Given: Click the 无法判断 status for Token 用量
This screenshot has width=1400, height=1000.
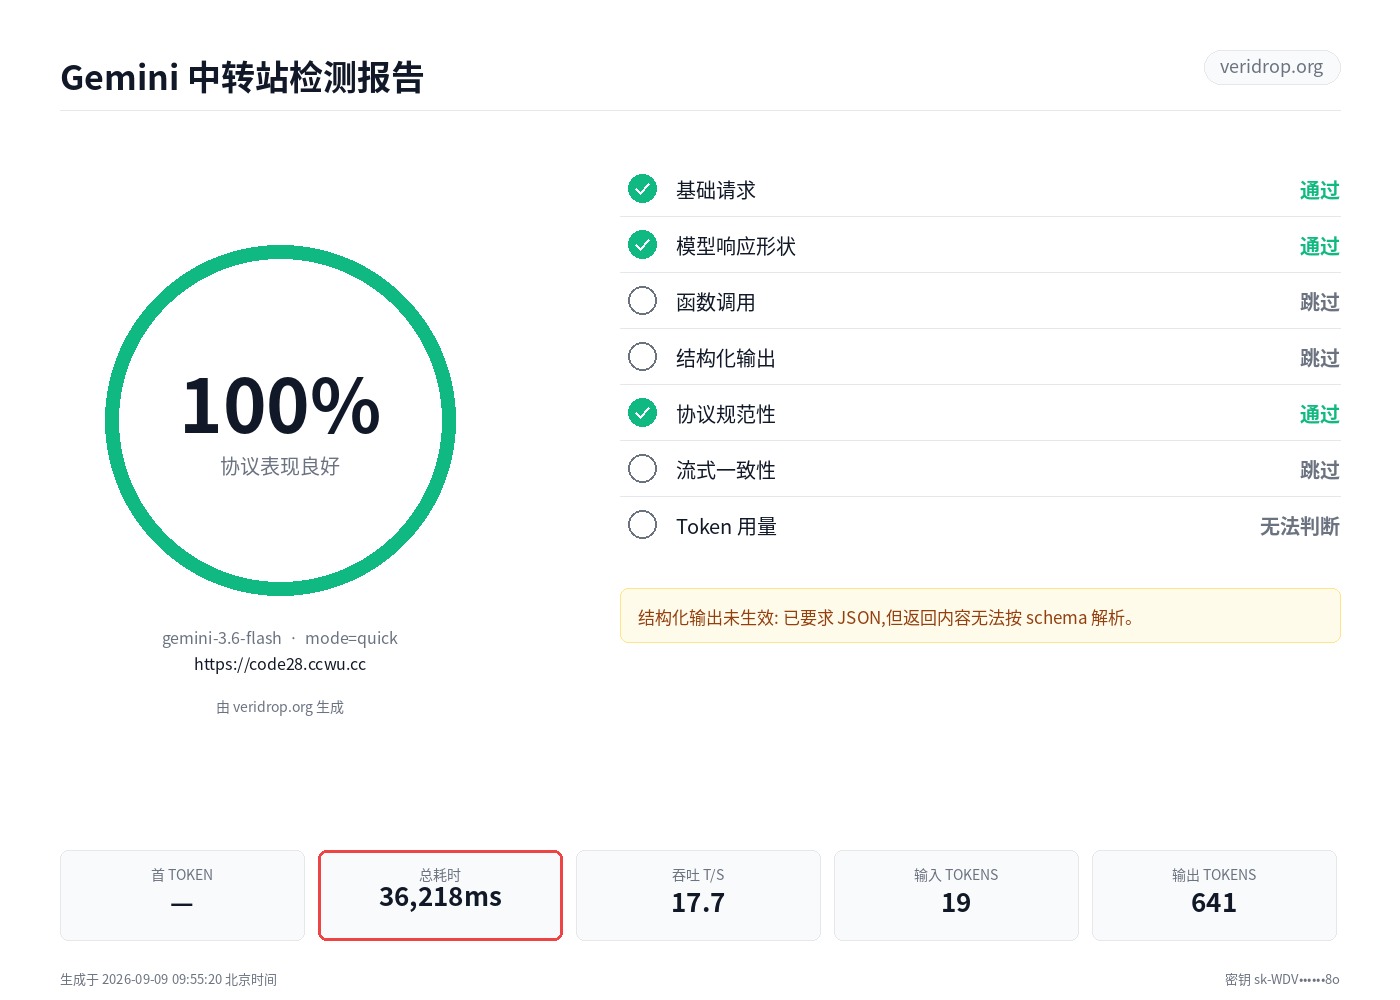Looking at the screenshot, I should [x=1299, y=526].
